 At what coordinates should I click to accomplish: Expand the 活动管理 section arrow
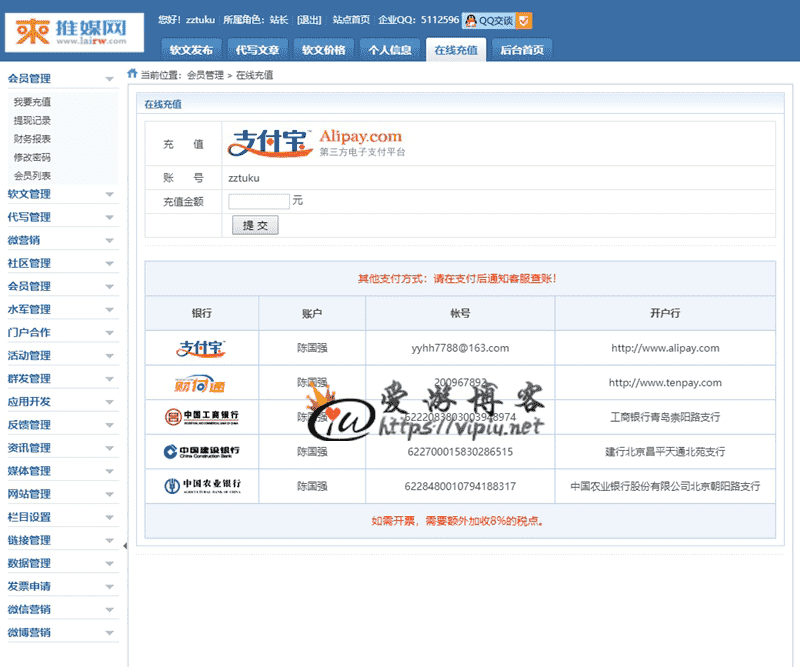click(x=109, y=356)
